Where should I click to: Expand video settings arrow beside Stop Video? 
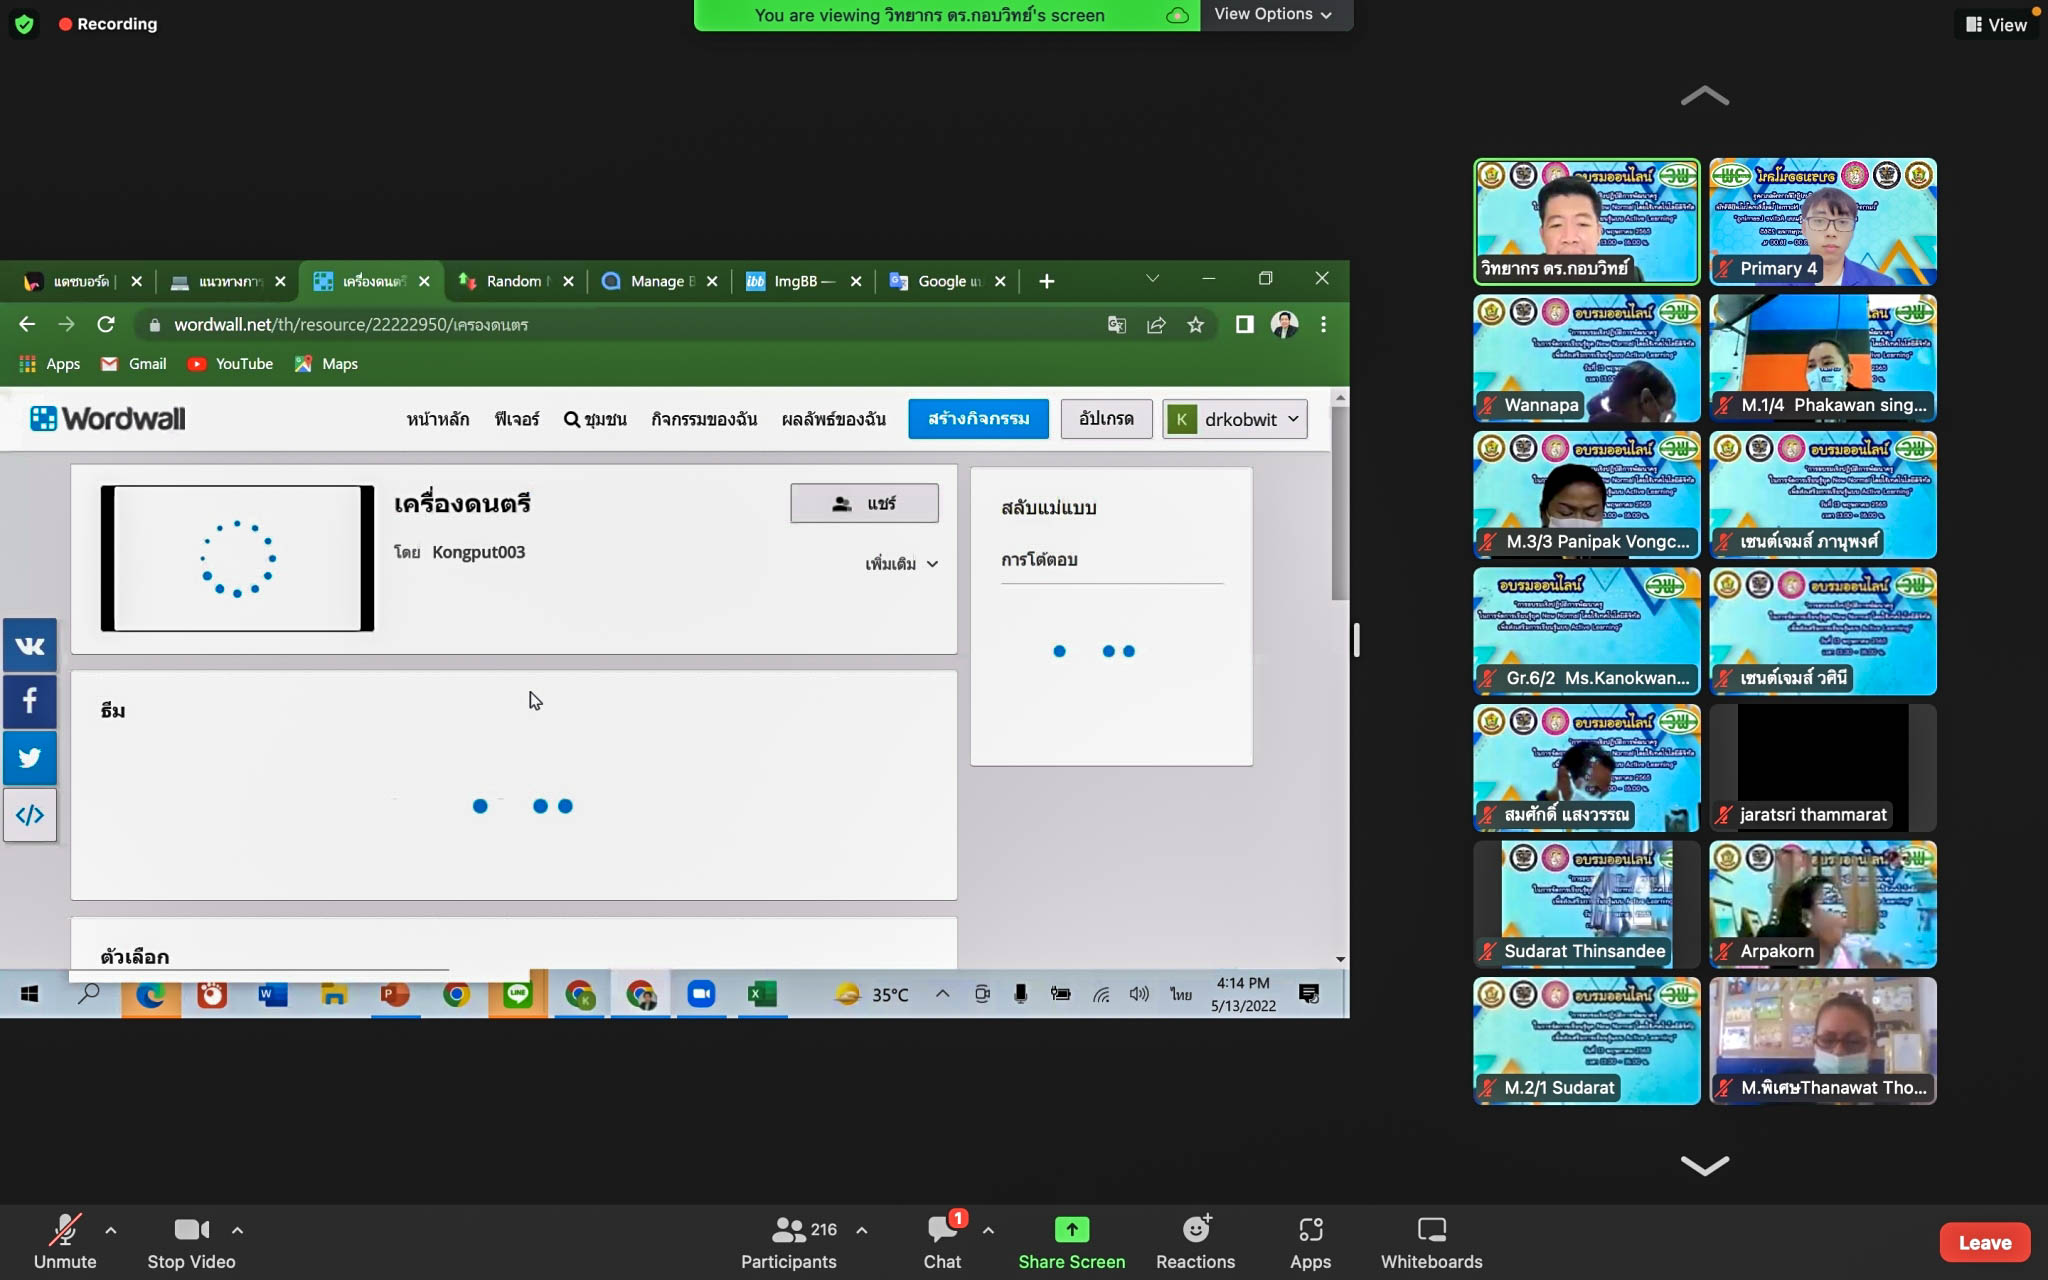click(x=237, y=1230)
